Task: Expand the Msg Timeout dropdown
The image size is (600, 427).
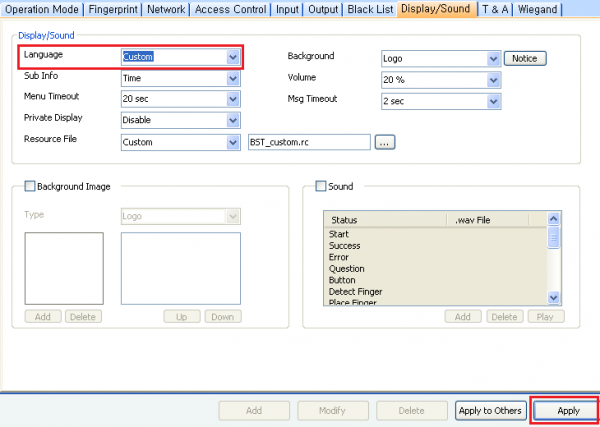Action: click(493, 101)
